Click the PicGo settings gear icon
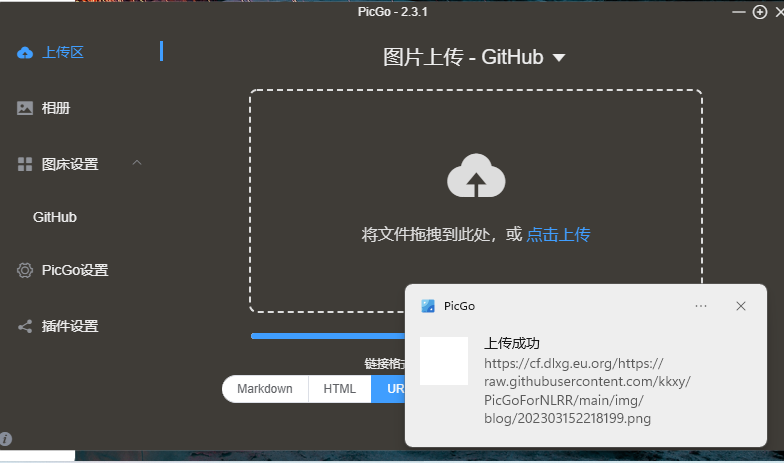The image size is (784, 463). click(24, 270)
